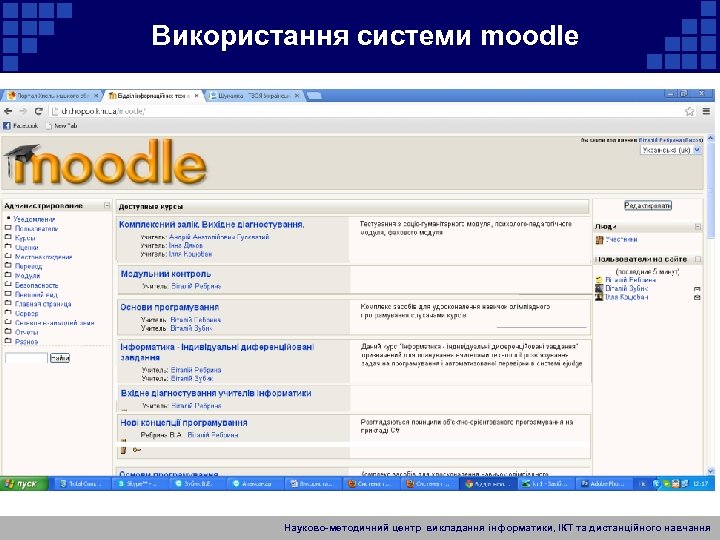The width and height of the screenshot is (720, 540).
Task: Click the key icon under Нові концепції
Action: (x=136, y=450)
